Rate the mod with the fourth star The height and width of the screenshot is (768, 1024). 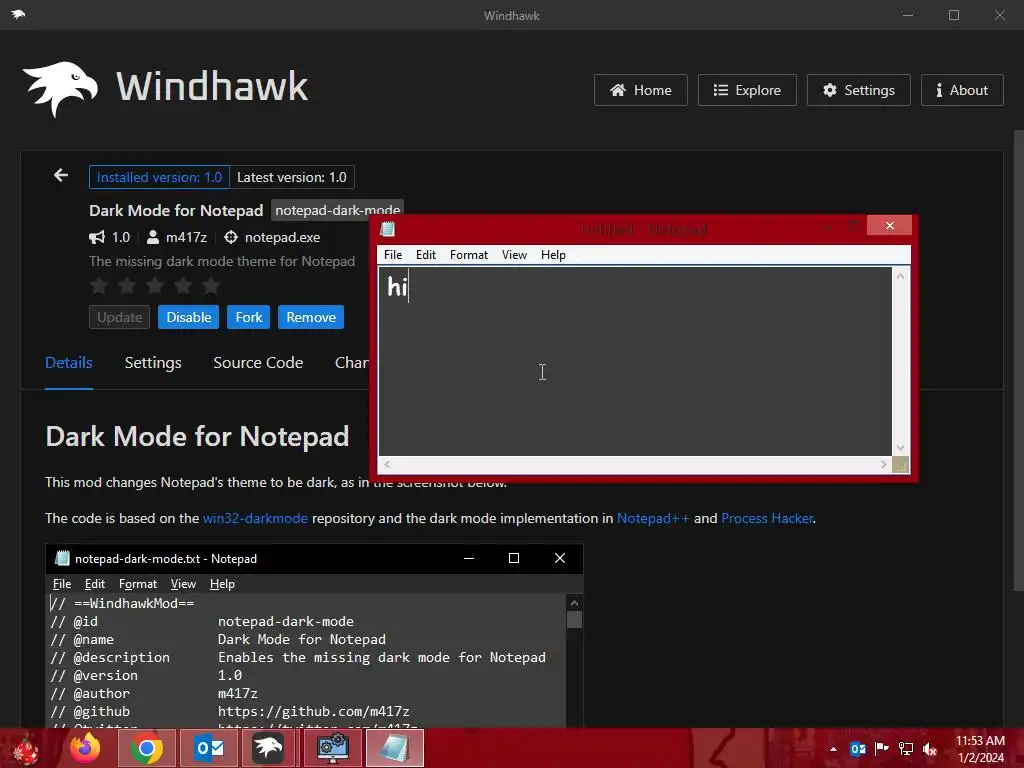click(x=183, y=285)
